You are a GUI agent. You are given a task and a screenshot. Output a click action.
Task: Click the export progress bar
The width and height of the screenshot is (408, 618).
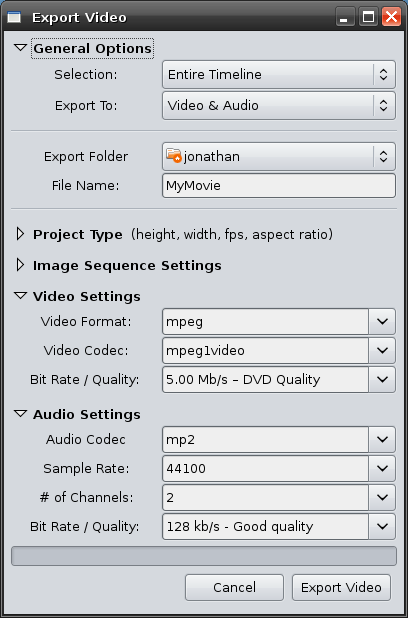point(204,556)
